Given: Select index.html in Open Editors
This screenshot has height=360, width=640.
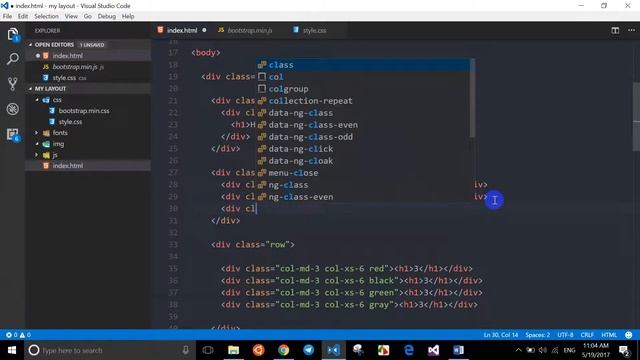Looking at the screenshot, I should pos(67,56).
